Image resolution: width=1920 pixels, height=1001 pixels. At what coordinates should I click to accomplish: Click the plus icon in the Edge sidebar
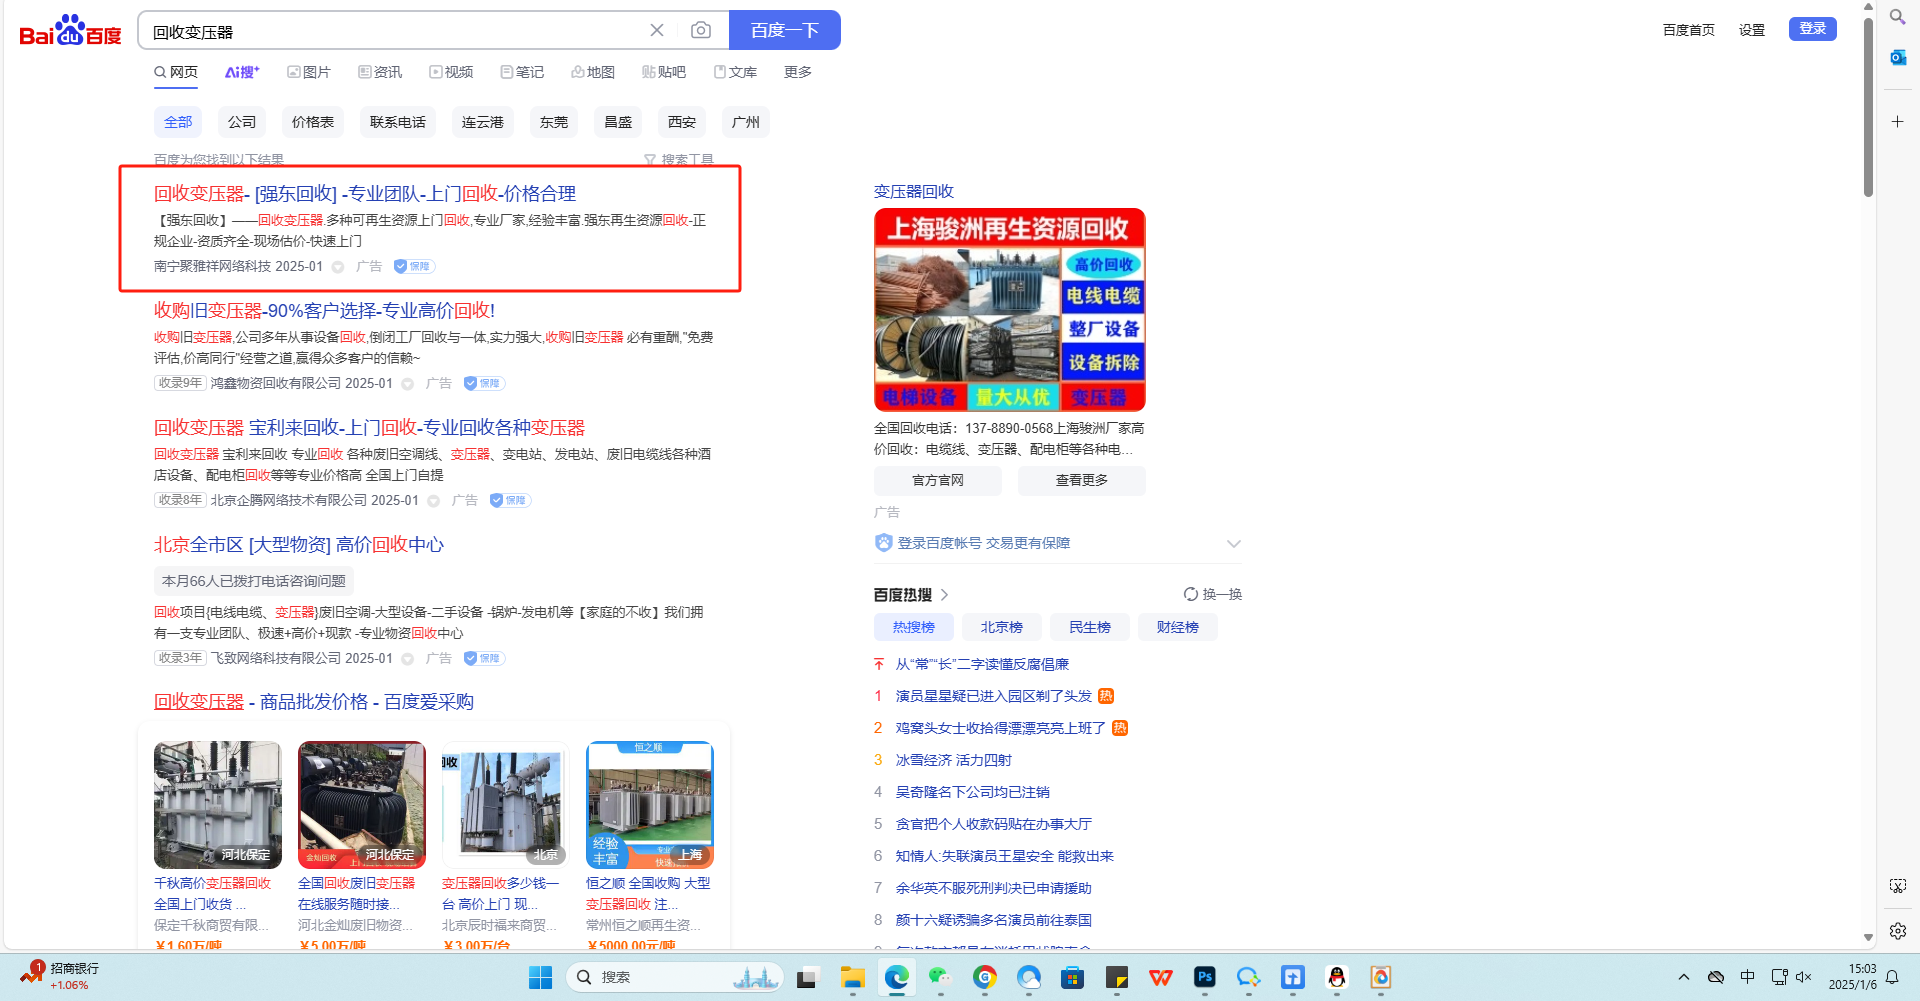(1897, 122)
